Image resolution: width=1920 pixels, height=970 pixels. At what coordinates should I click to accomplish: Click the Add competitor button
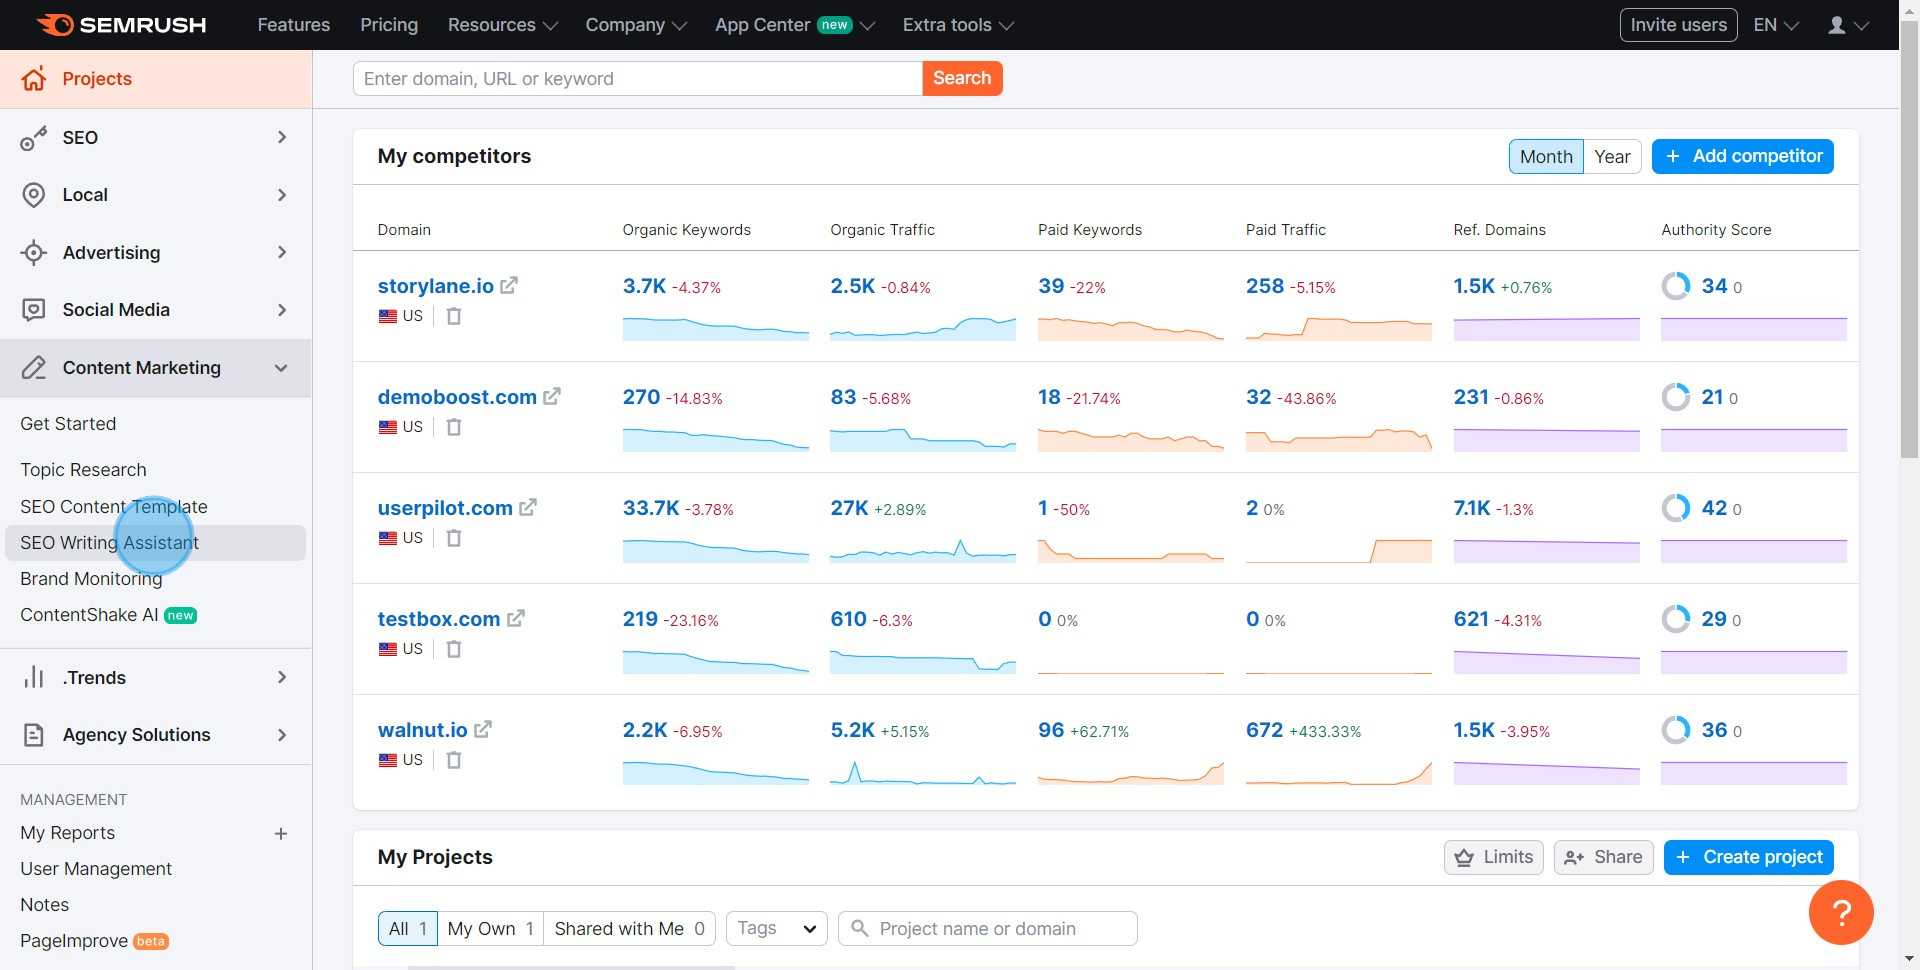pyautogui.click(x=1742, y=157)
